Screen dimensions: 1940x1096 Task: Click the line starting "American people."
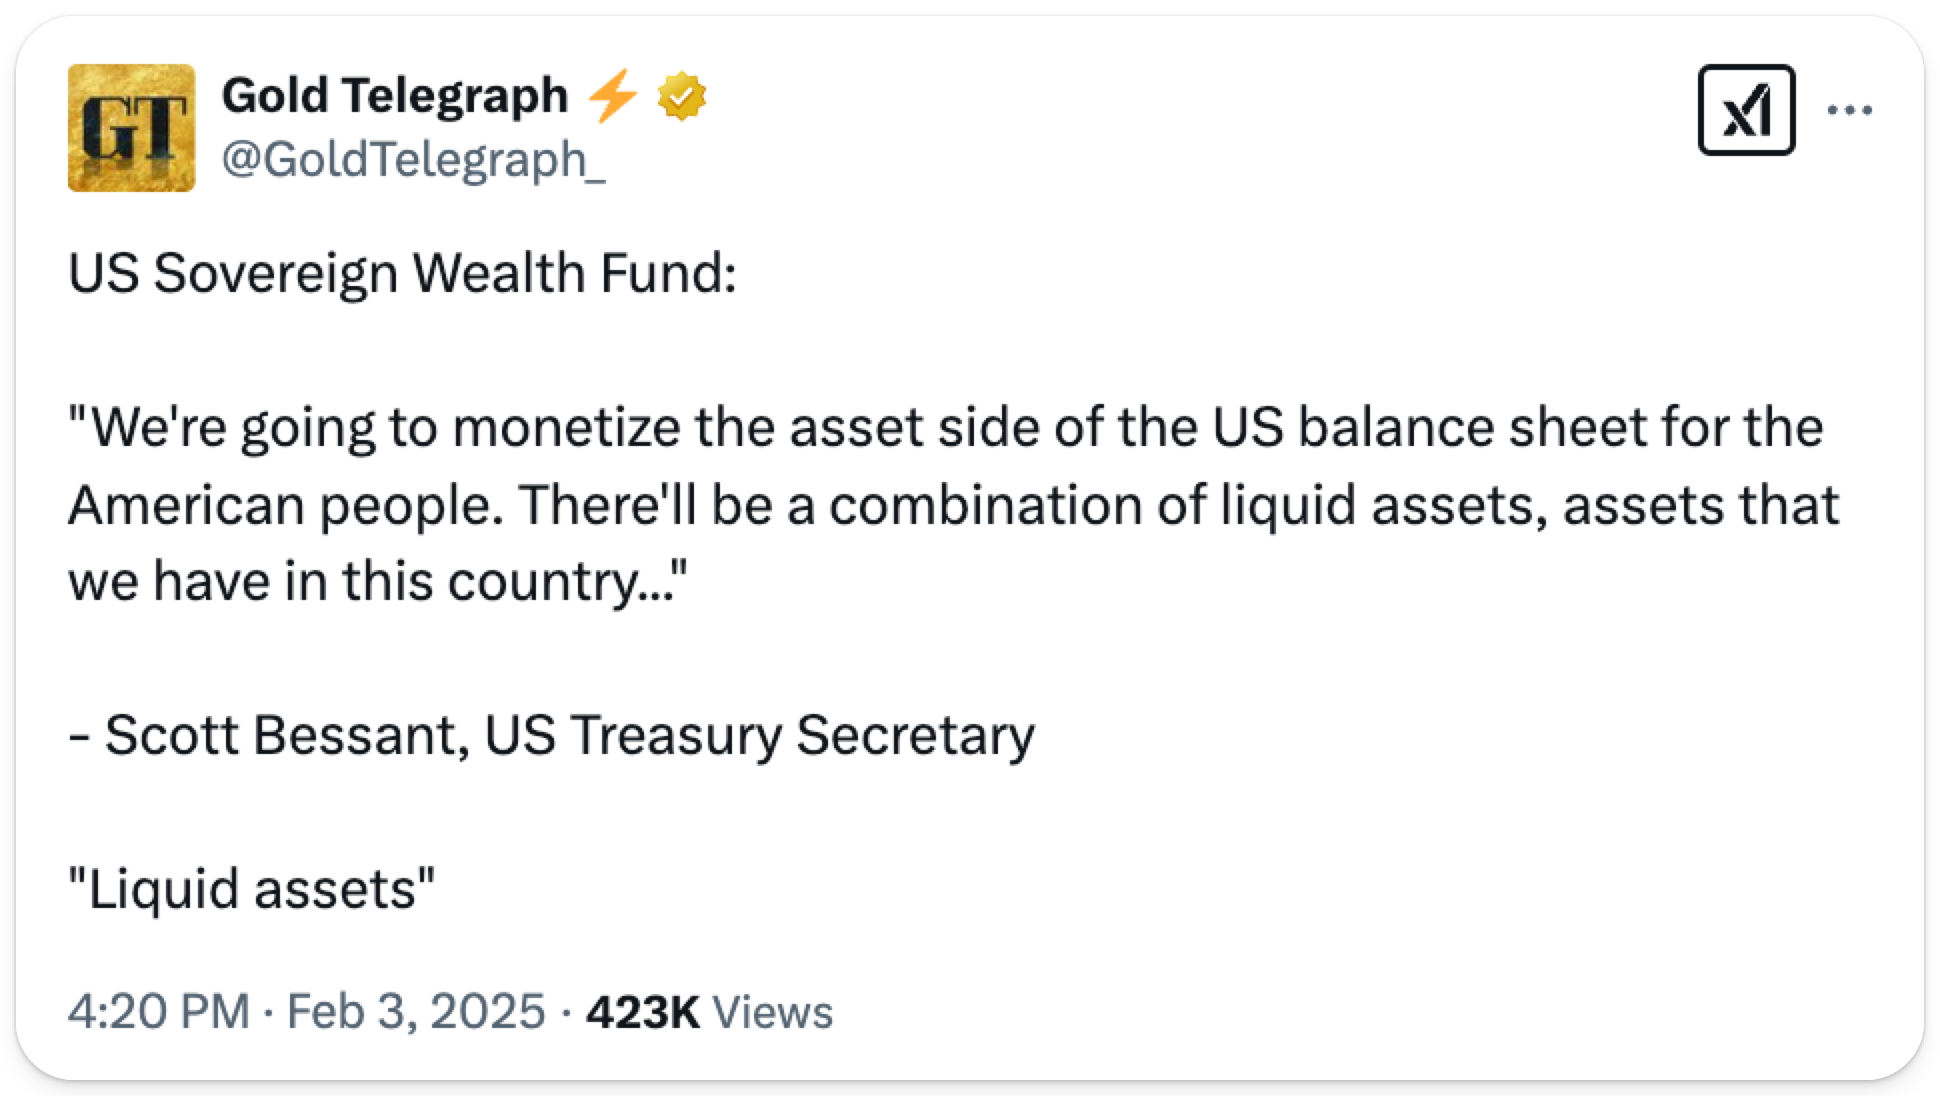[953, 504]
